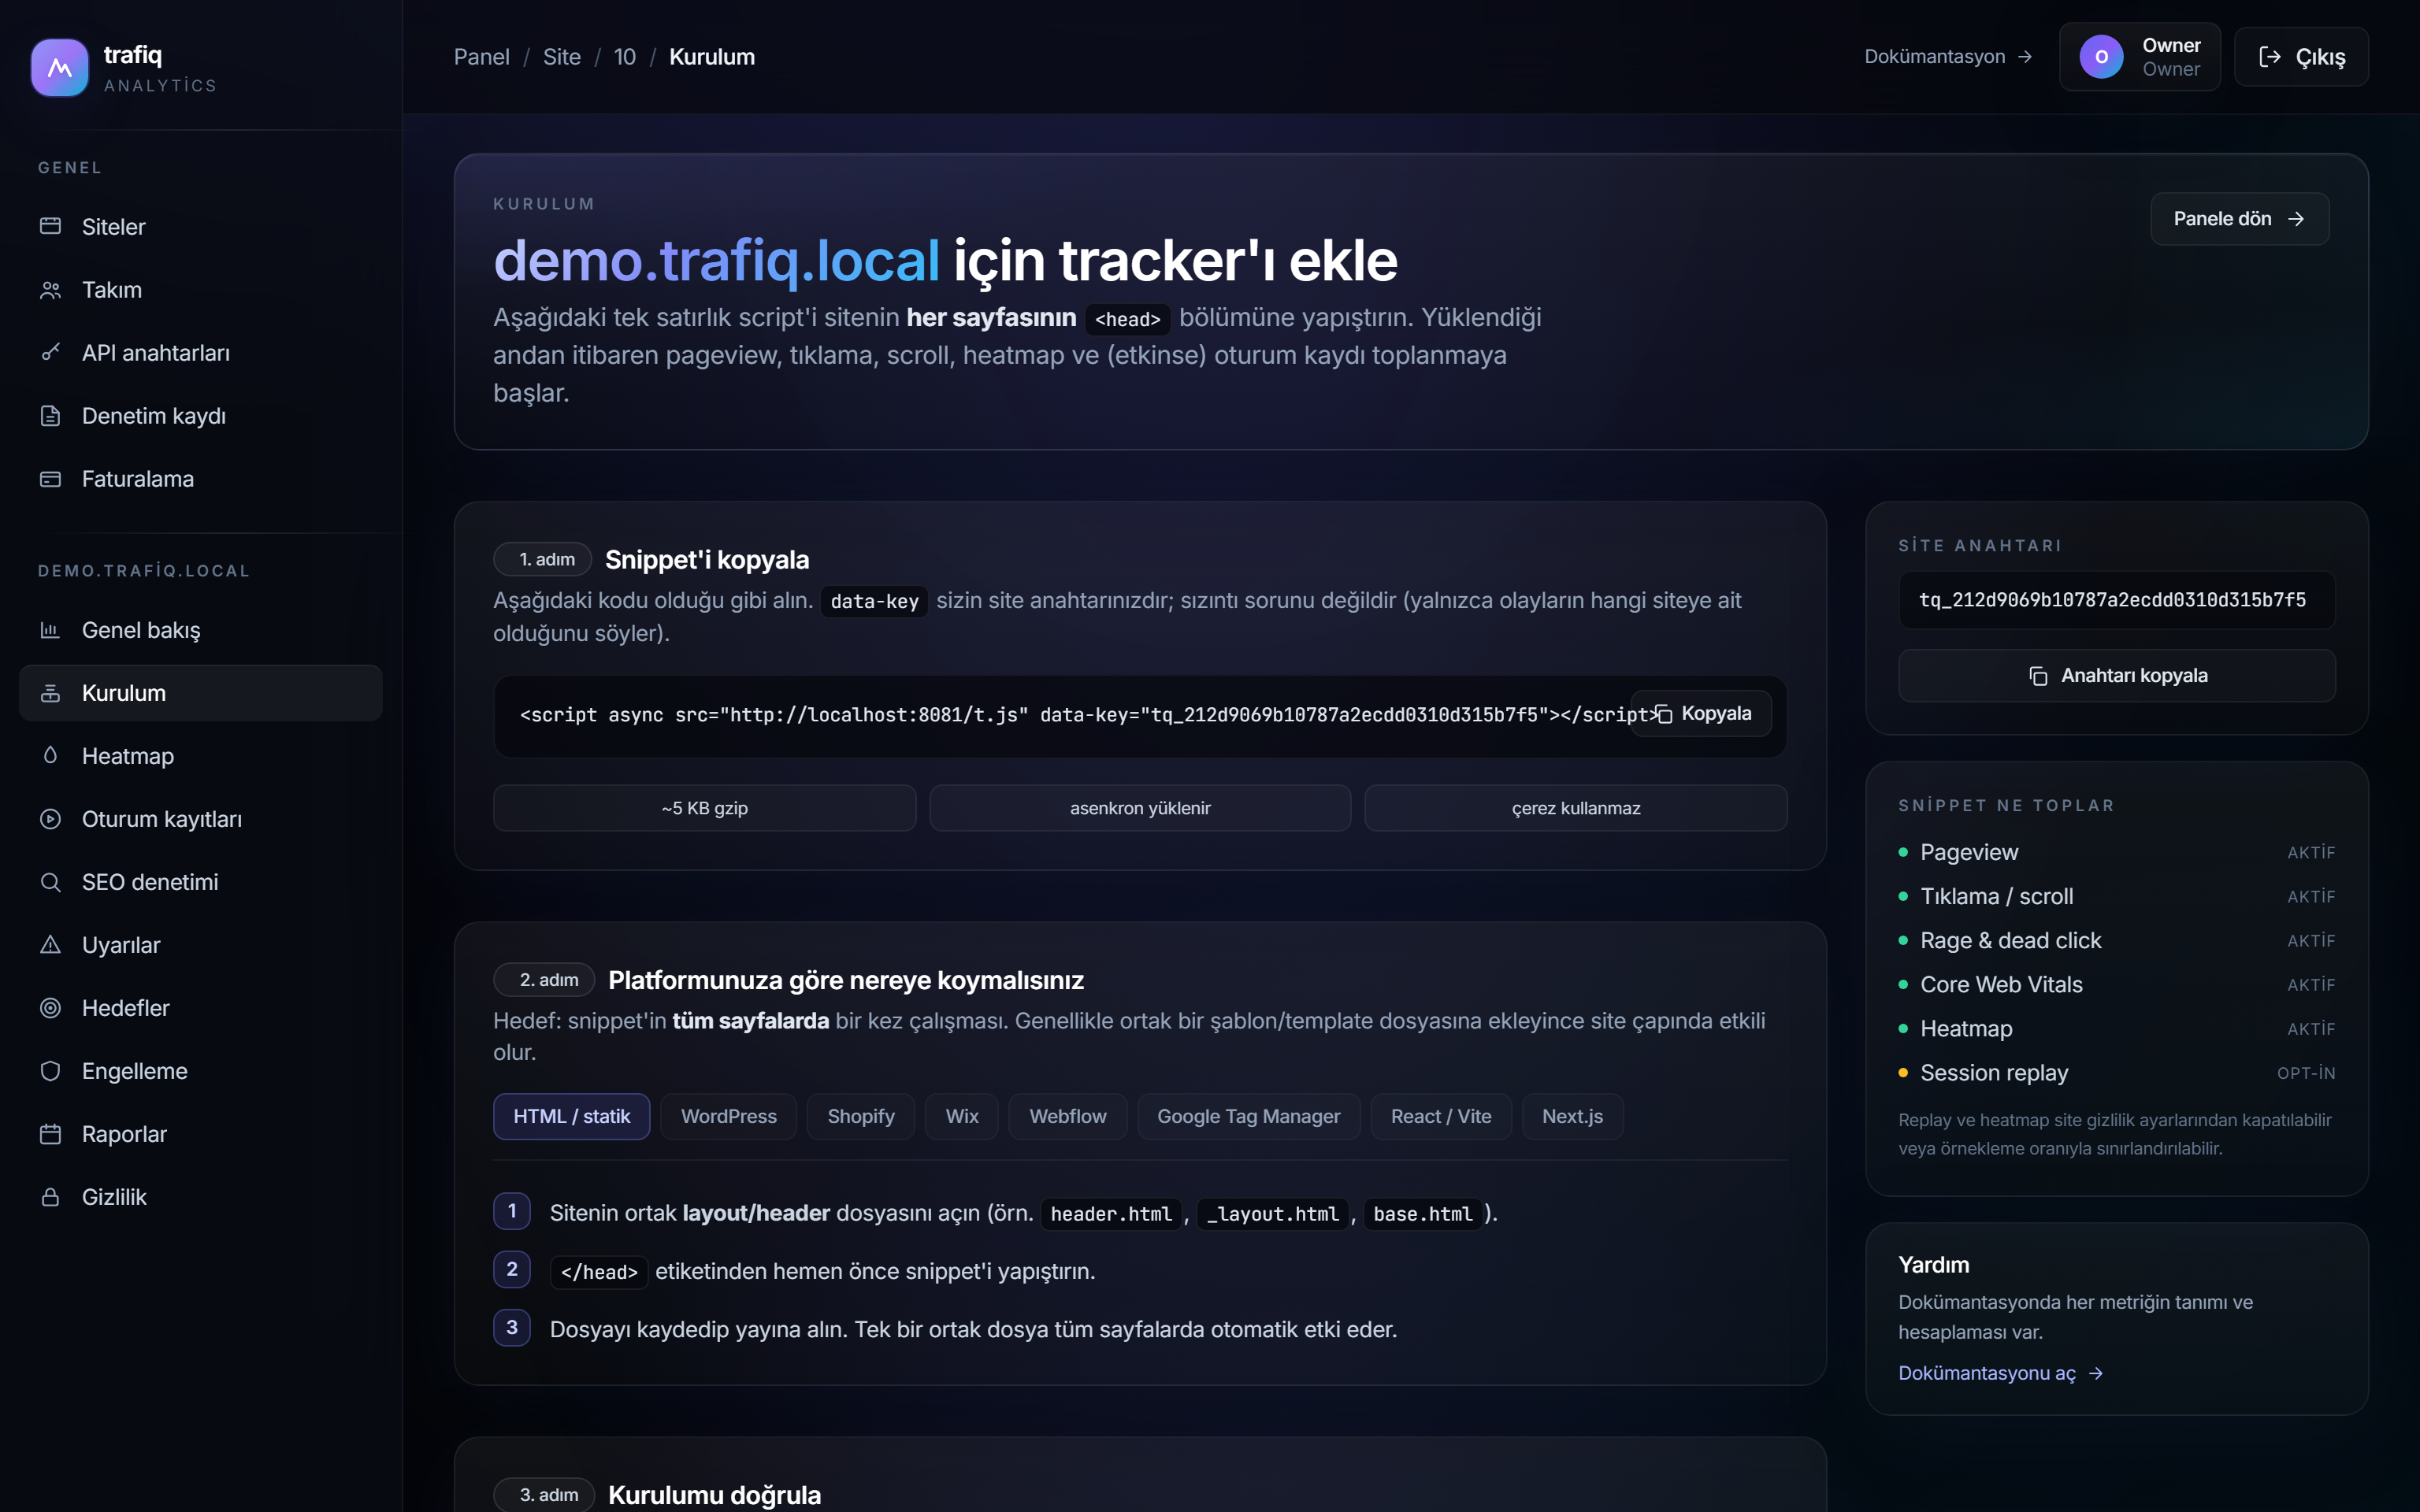Open Uyarılar in sidebar

(x=200, y=945)
